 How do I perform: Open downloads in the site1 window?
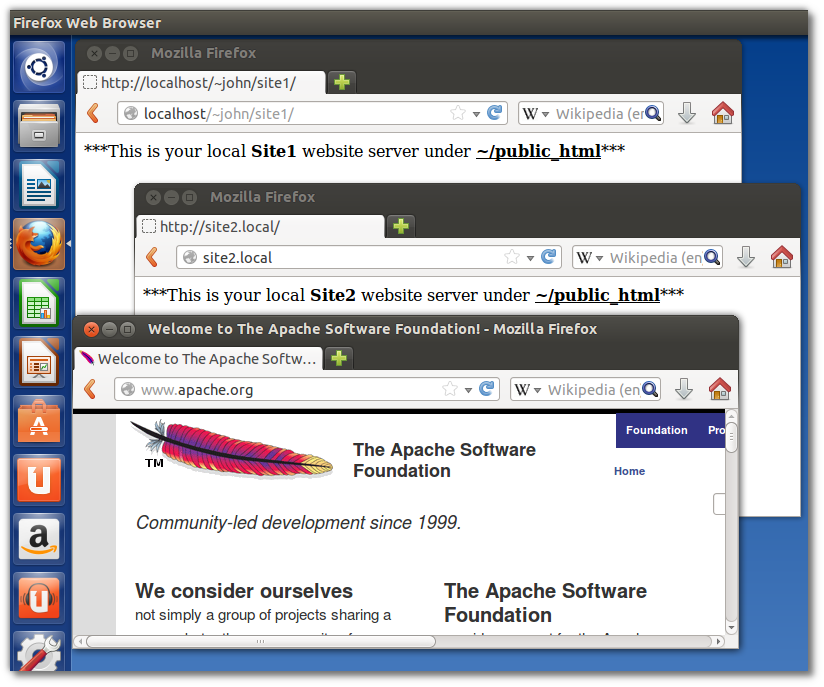[687, 113]
